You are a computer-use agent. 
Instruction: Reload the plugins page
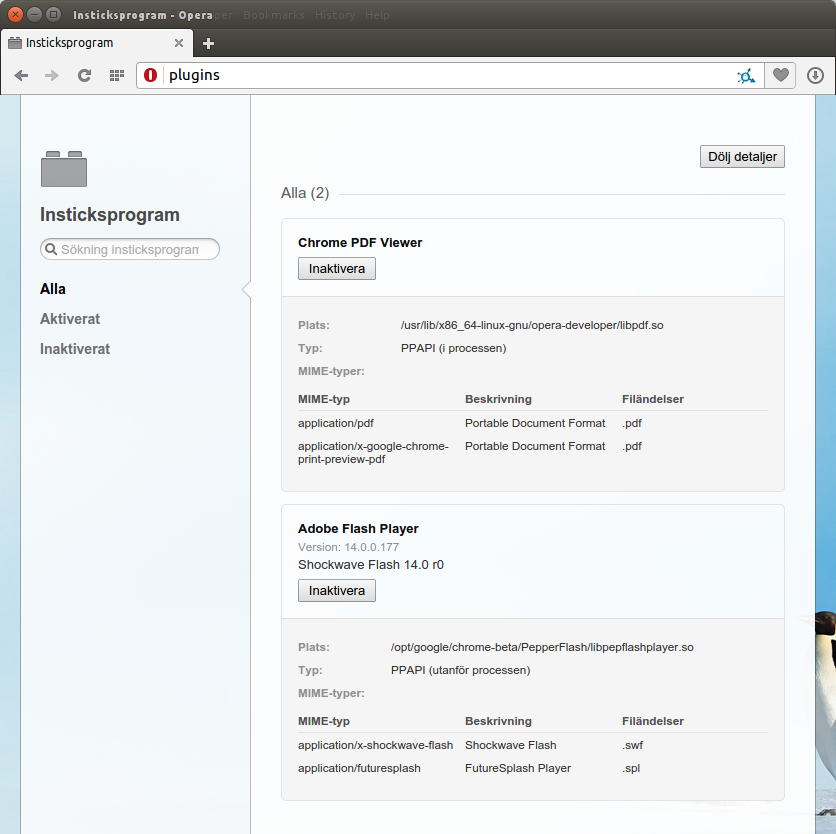click(x=84, y=76)
